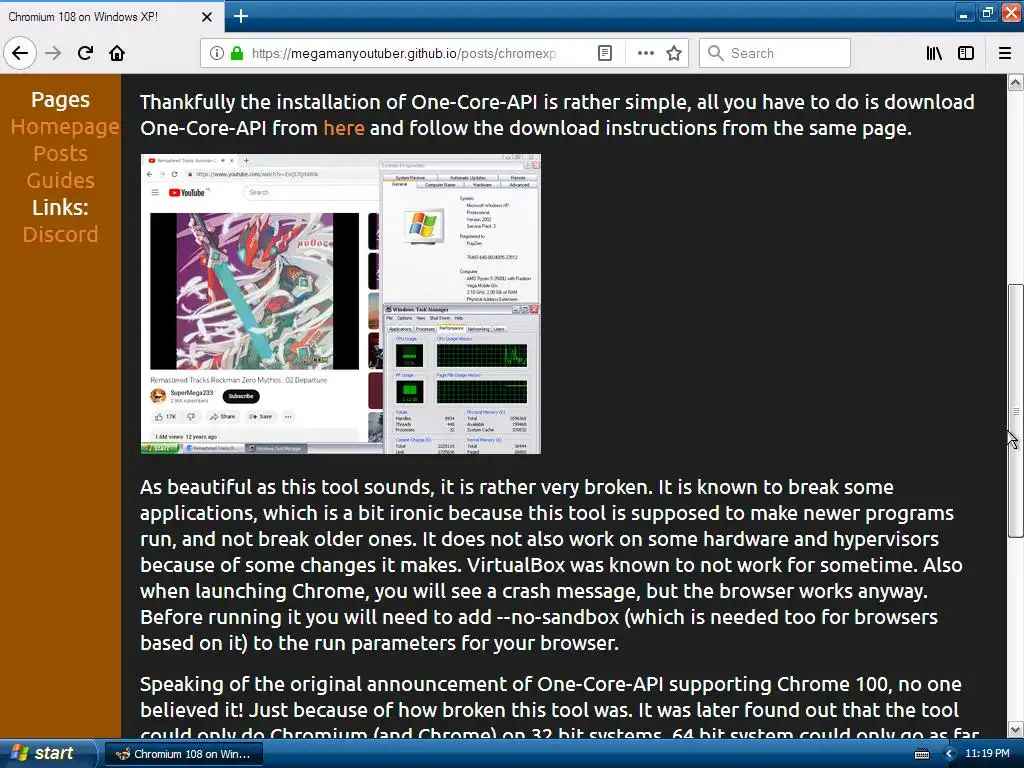Viewport: 1024px width, 768px height.
Task: Minimize the browser window
Action: click(x=963, y=13)
